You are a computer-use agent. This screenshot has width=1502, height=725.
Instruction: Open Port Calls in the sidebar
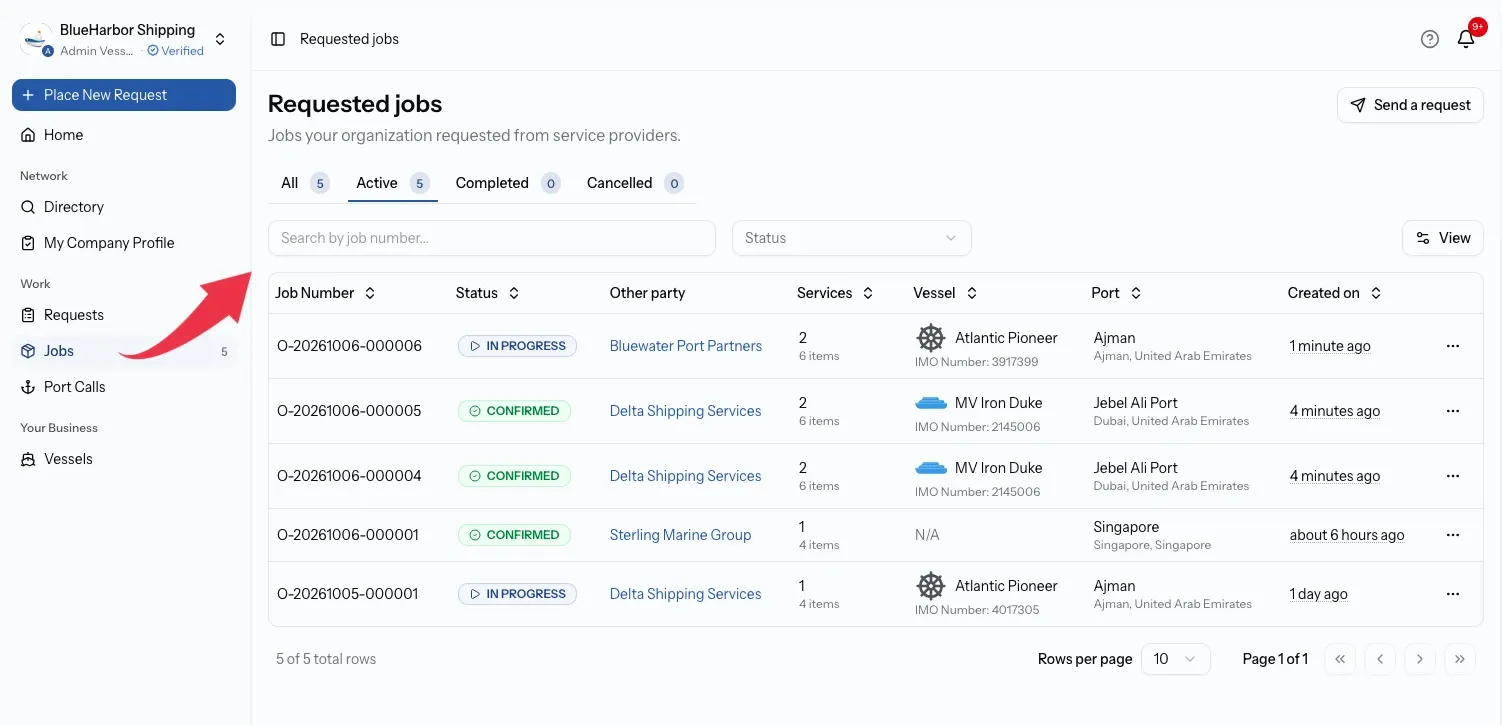click(124, 387)
